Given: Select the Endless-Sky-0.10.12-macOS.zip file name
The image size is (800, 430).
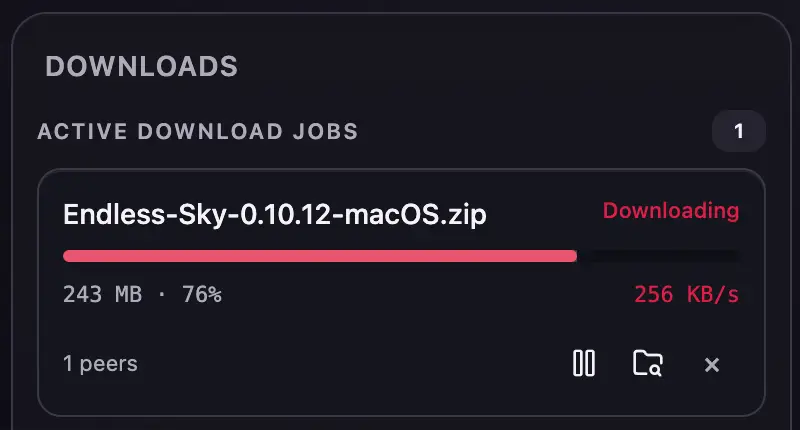Looking at the screenshot, I should [x=274, y=214].
